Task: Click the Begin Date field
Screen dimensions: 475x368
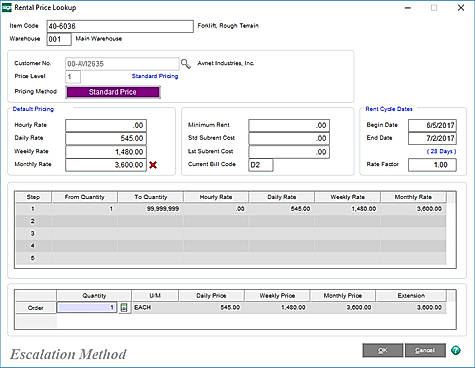Action: click(432, 125)
